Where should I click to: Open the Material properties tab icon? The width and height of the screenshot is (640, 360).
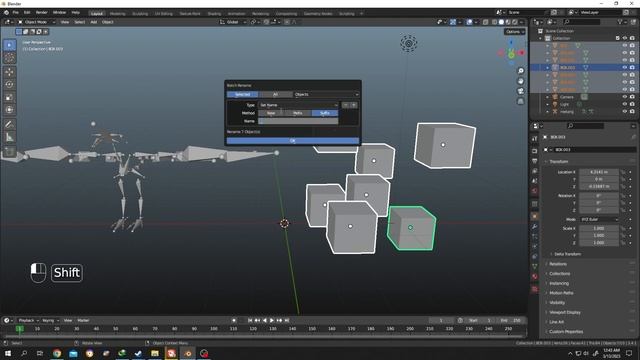(535, 277)
